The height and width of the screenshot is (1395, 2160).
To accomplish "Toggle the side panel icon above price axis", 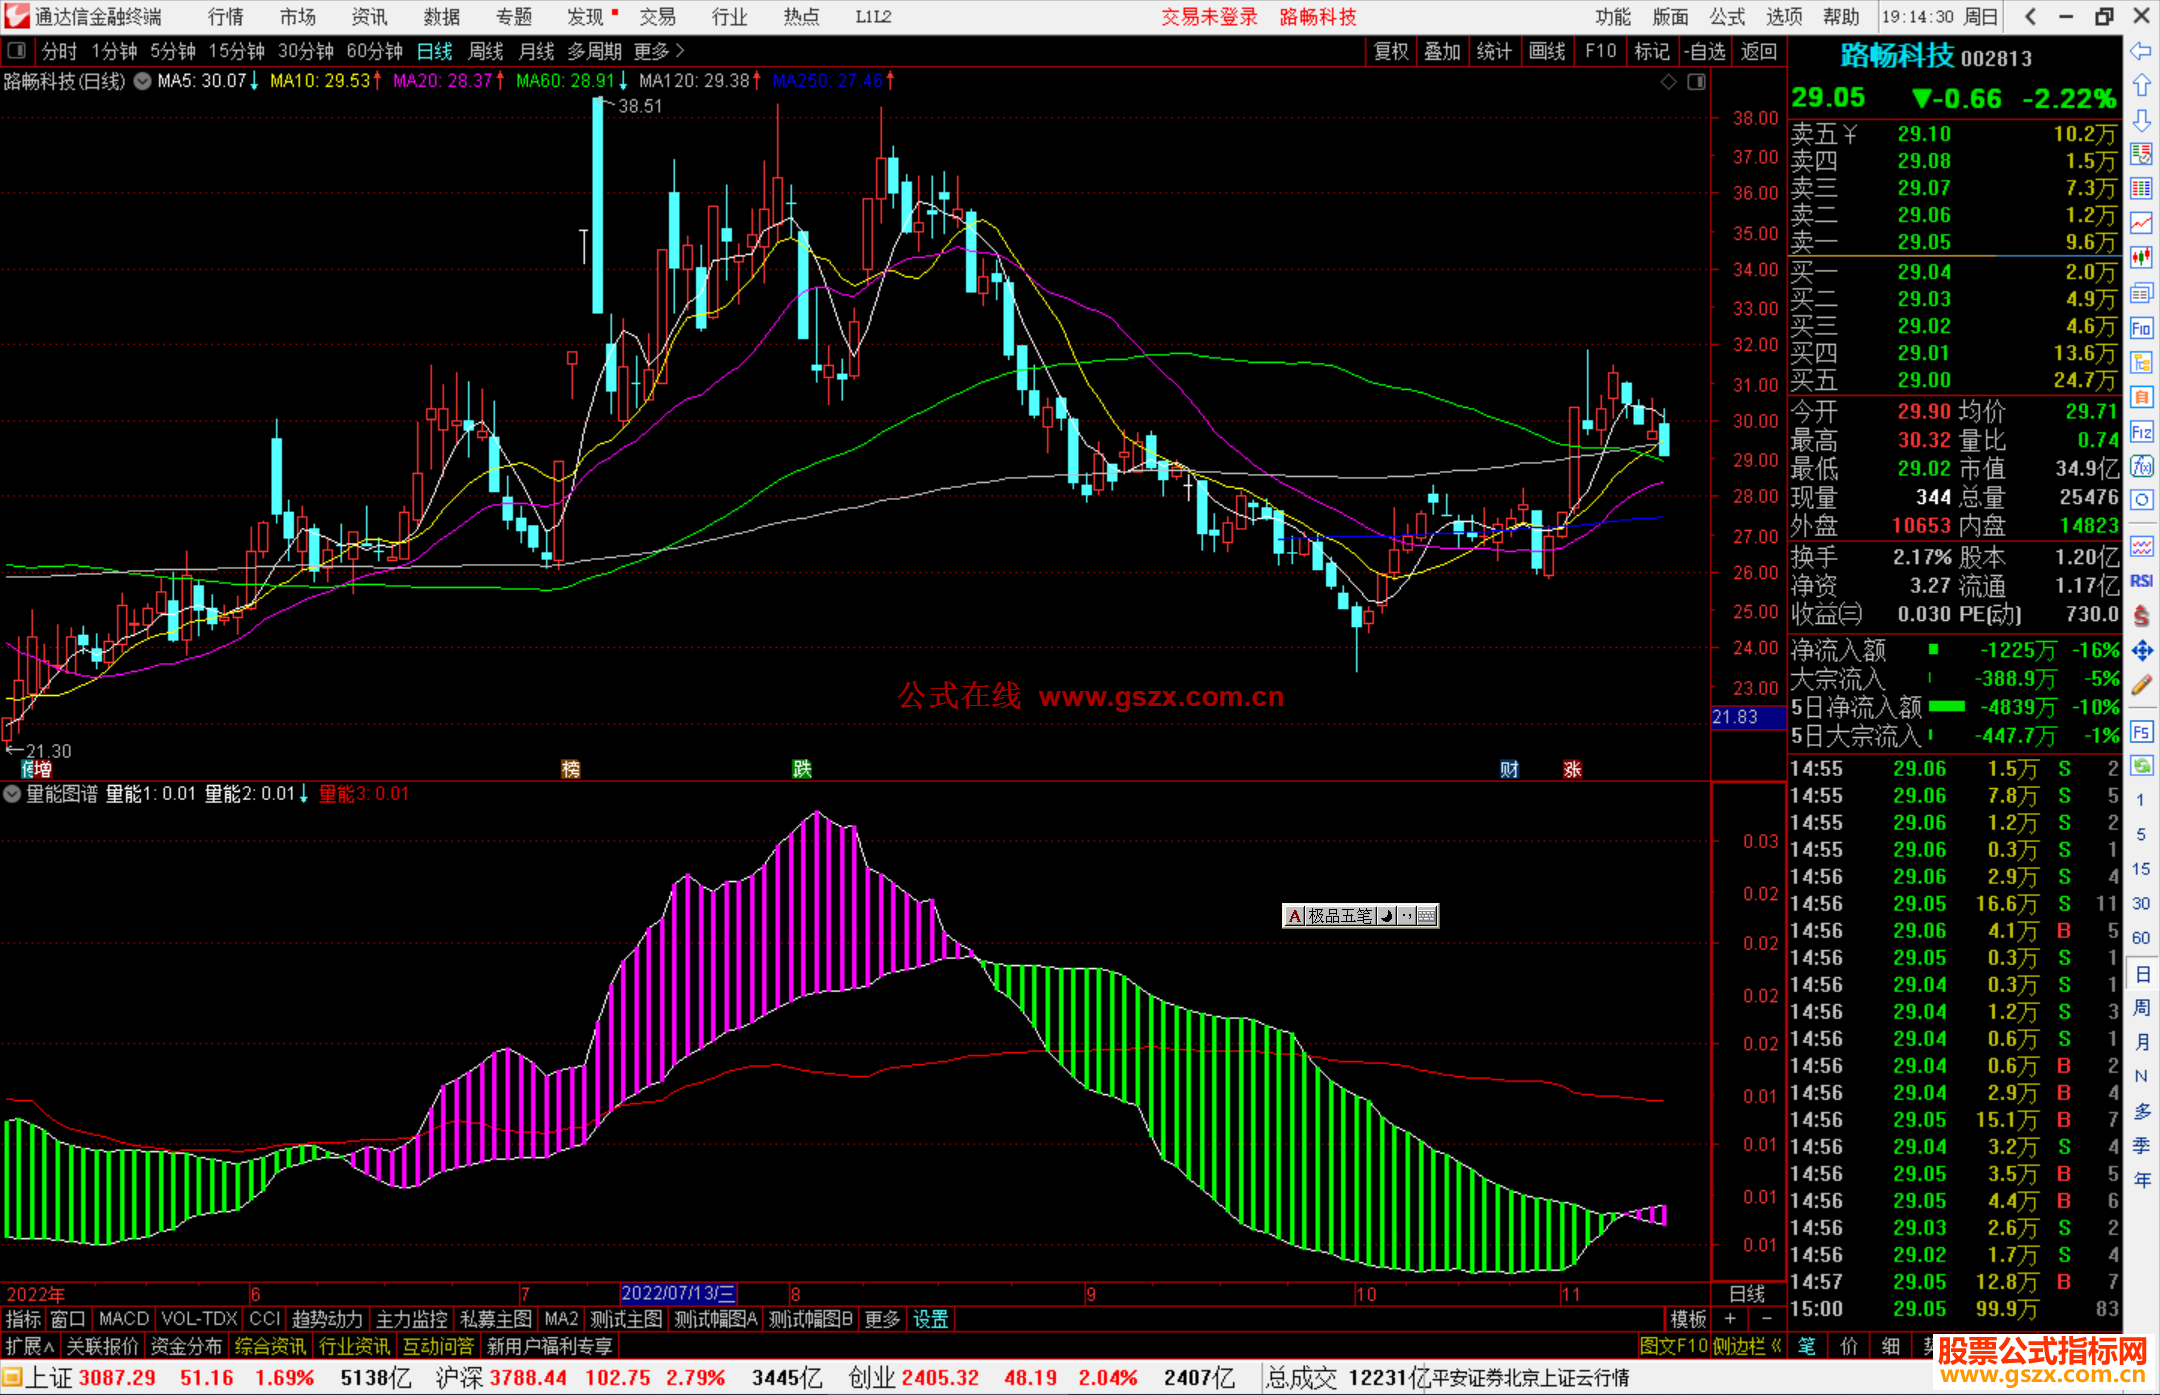I will pos(1696,82).
